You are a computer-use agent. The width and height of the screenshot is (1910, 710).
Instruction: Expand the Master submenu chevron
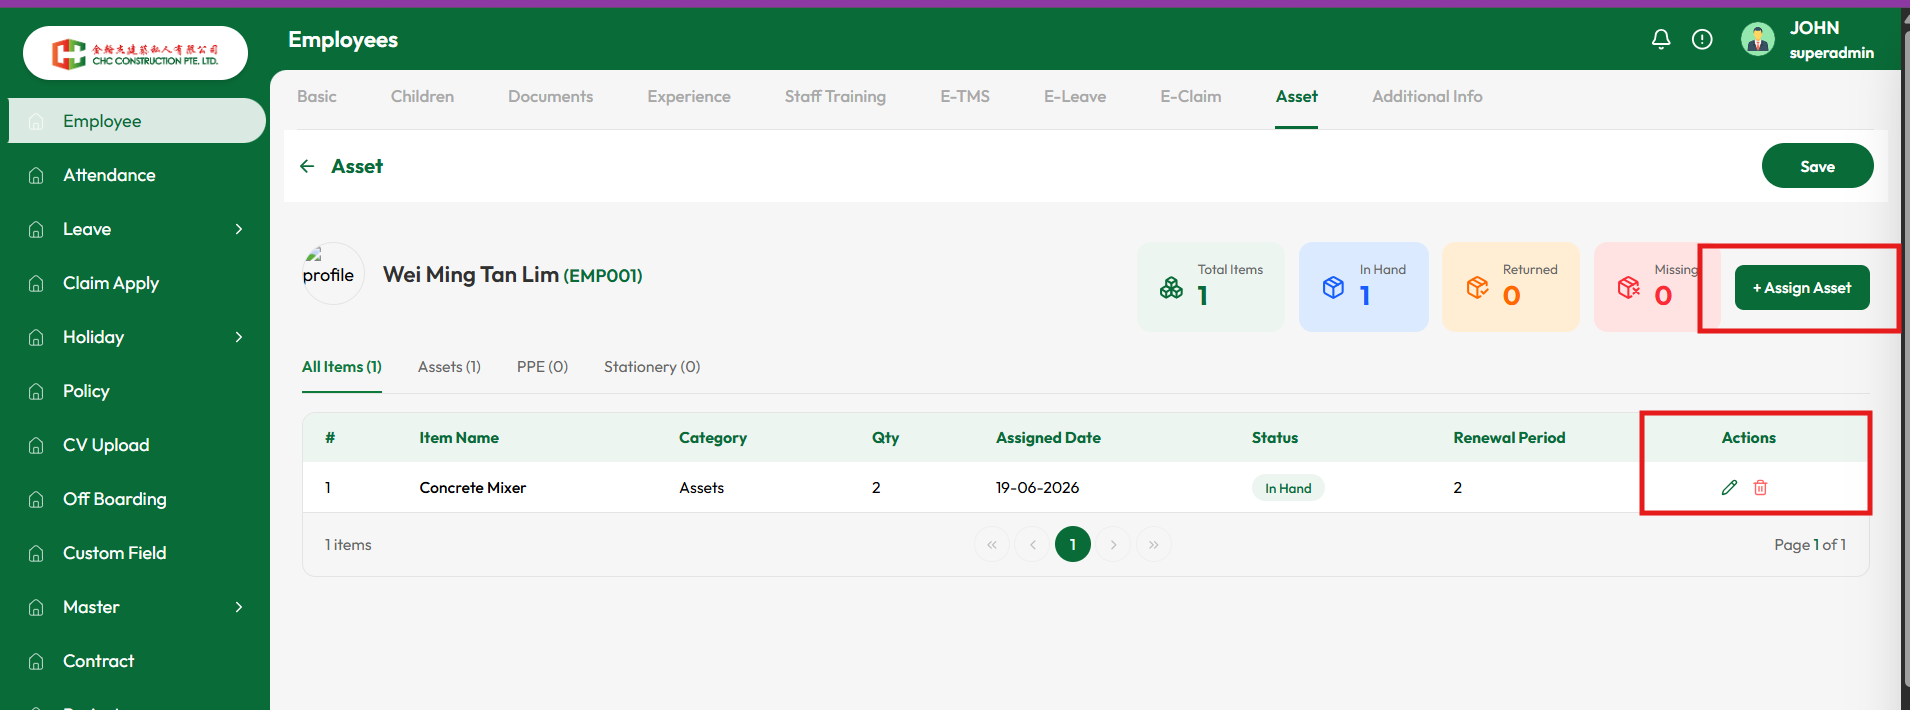239,607
